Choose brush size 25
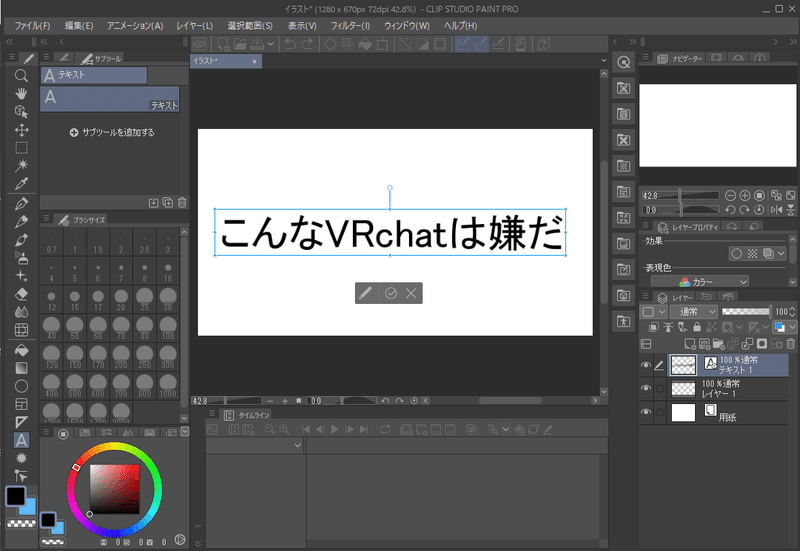Viewport: 800px width, 551px height. pos(145,299)
